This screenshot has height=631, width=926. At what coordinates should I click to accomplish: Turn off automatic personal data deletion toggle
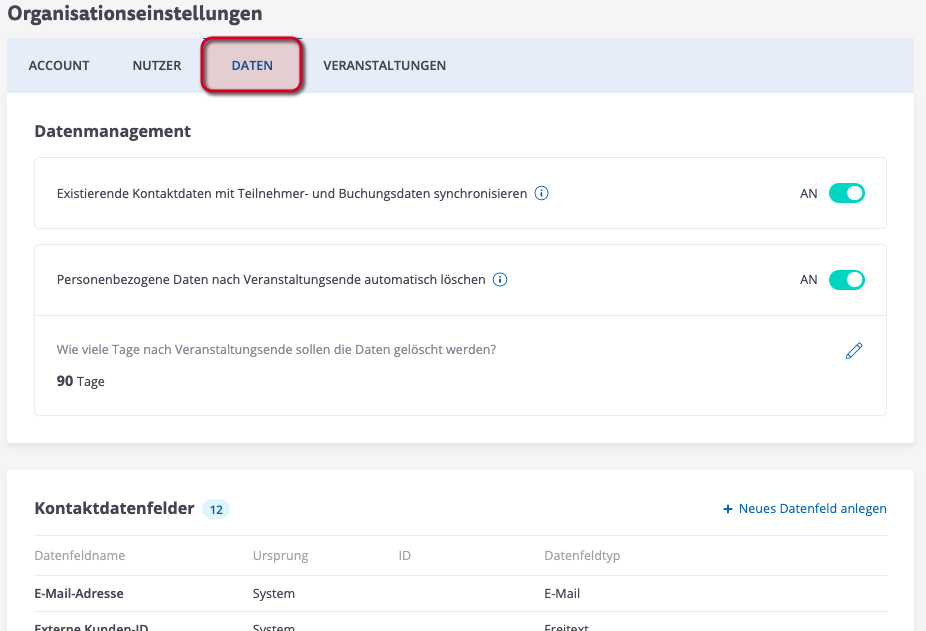846,280
